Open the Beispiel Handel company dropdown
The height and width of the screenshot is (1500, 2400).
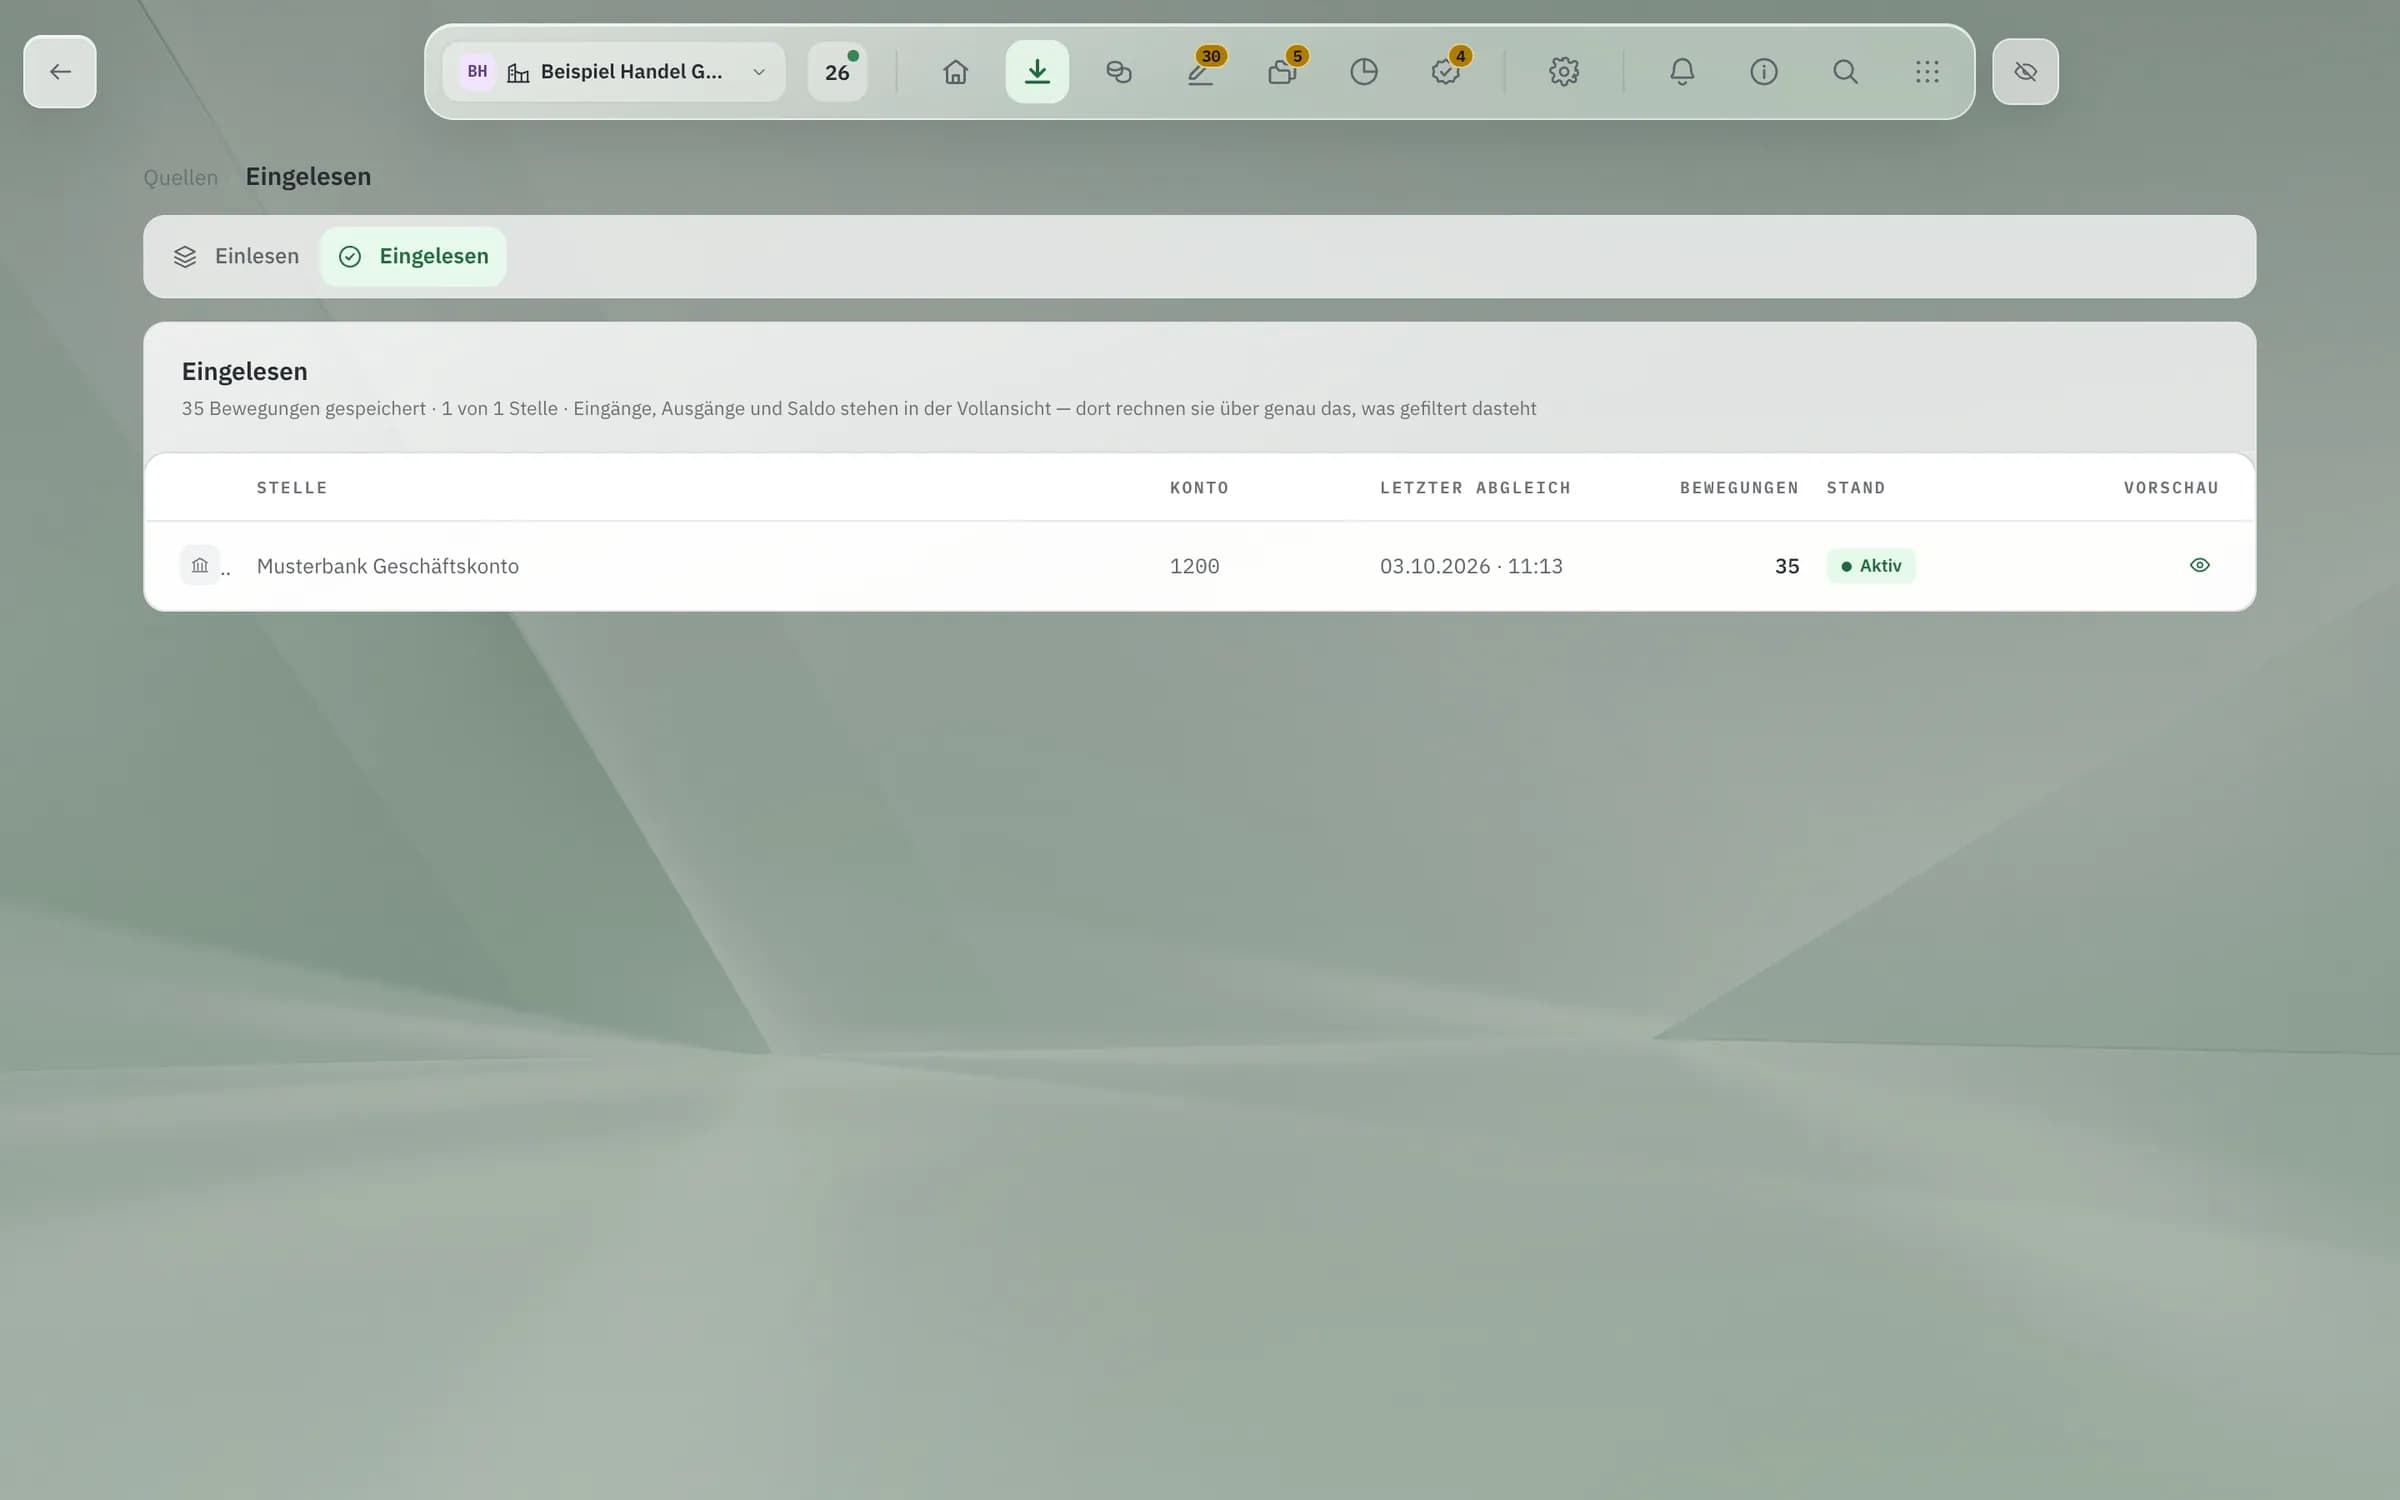(614, 72)
